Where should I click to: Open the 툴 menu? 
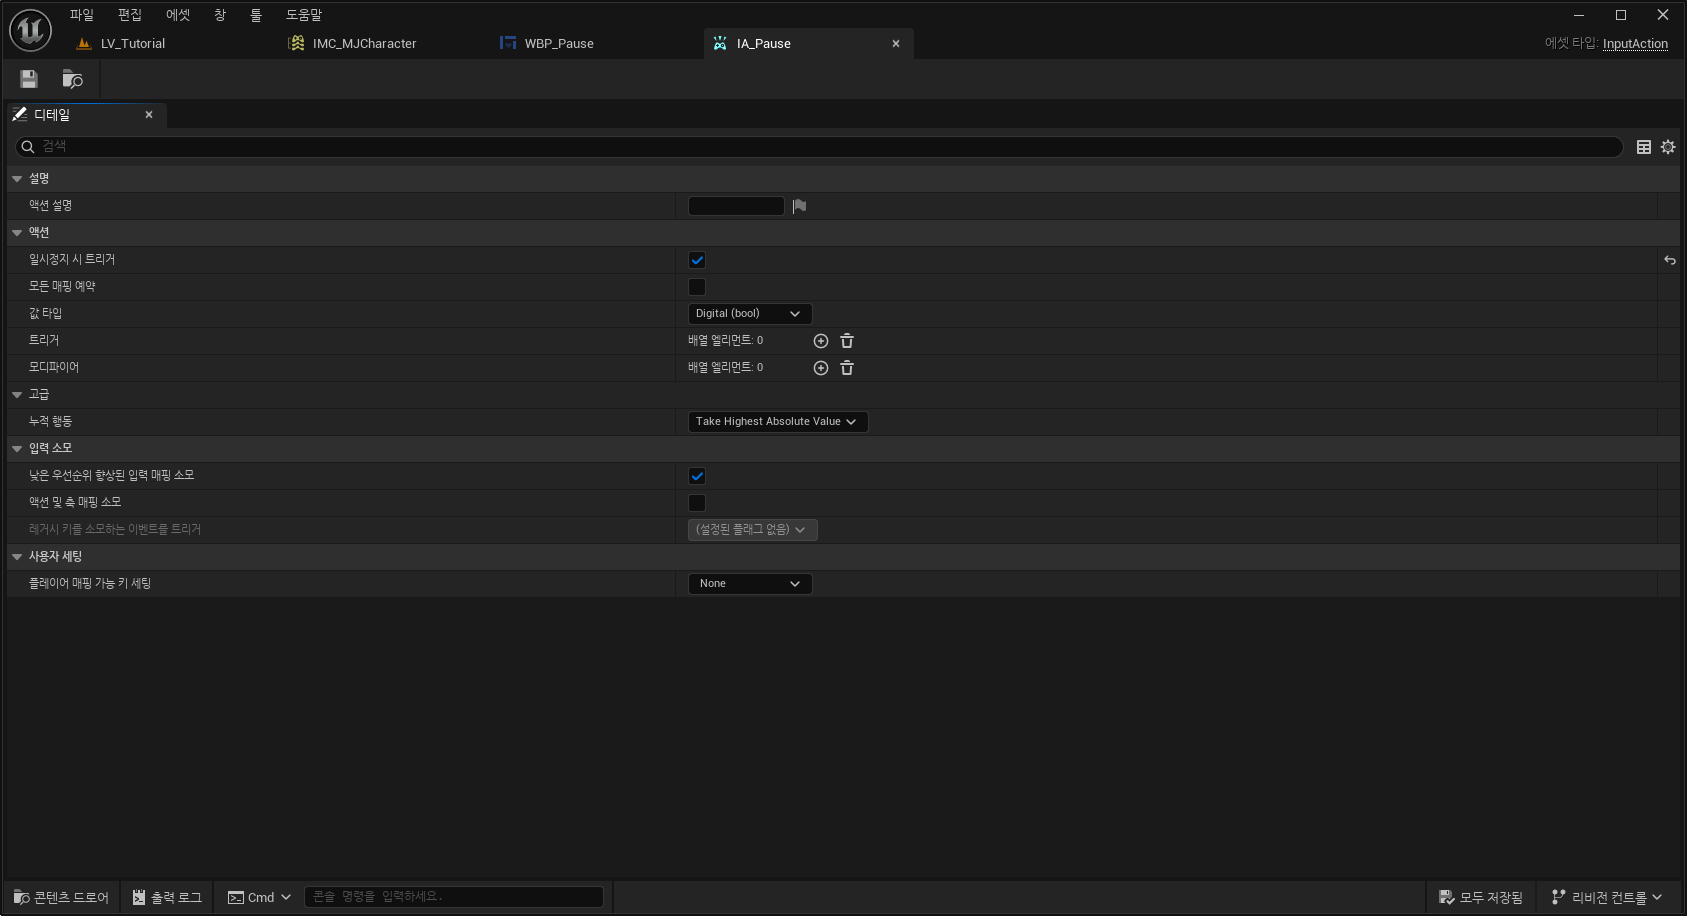[256, 15]
